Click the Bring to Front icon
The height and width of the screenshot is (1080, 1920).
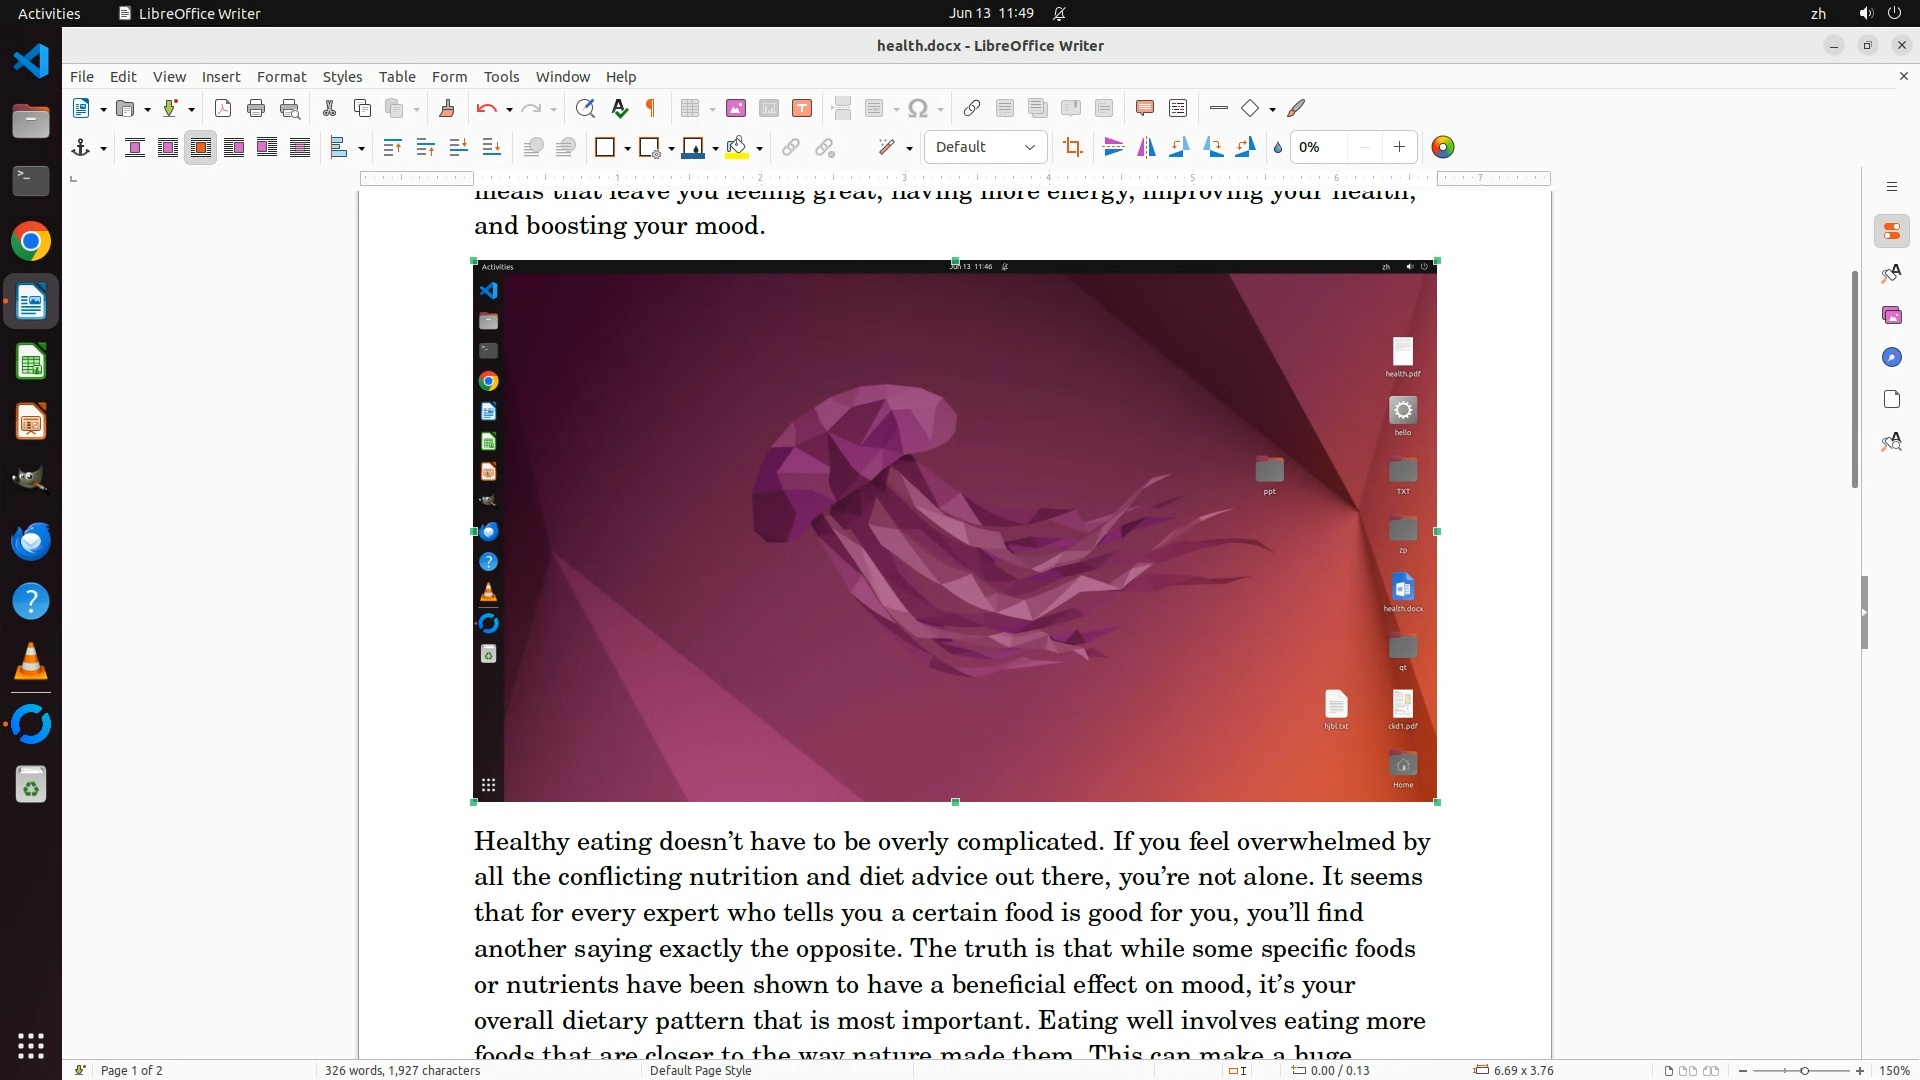point(392,148)
